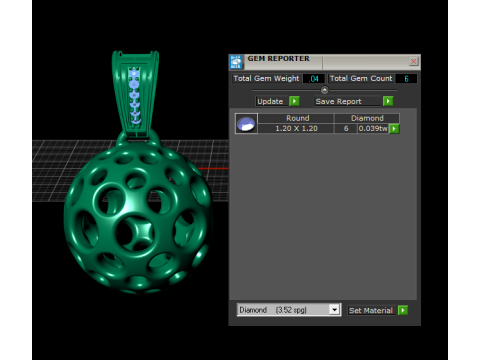Click the 'Total Gem Count' label
Viewport: 480px width, 360px height.
[361, 78]
